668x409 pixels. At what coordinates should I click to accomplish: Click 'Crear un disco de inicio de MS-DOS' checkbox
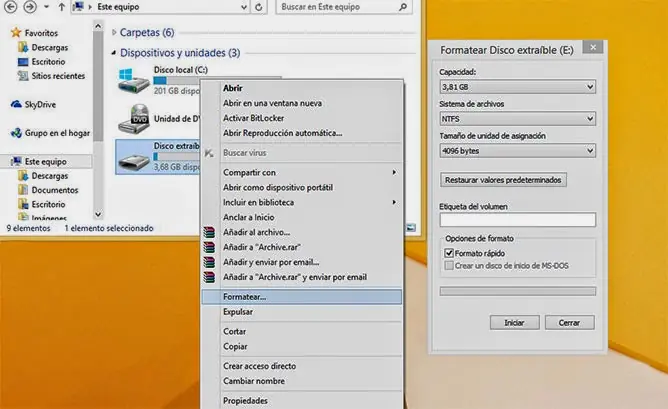(449, 265)
